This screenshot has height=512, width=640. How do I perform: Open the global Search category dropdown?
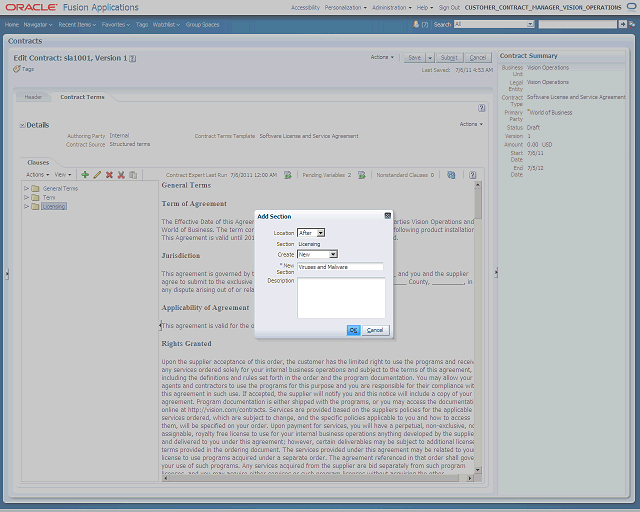tap(530, 24)
